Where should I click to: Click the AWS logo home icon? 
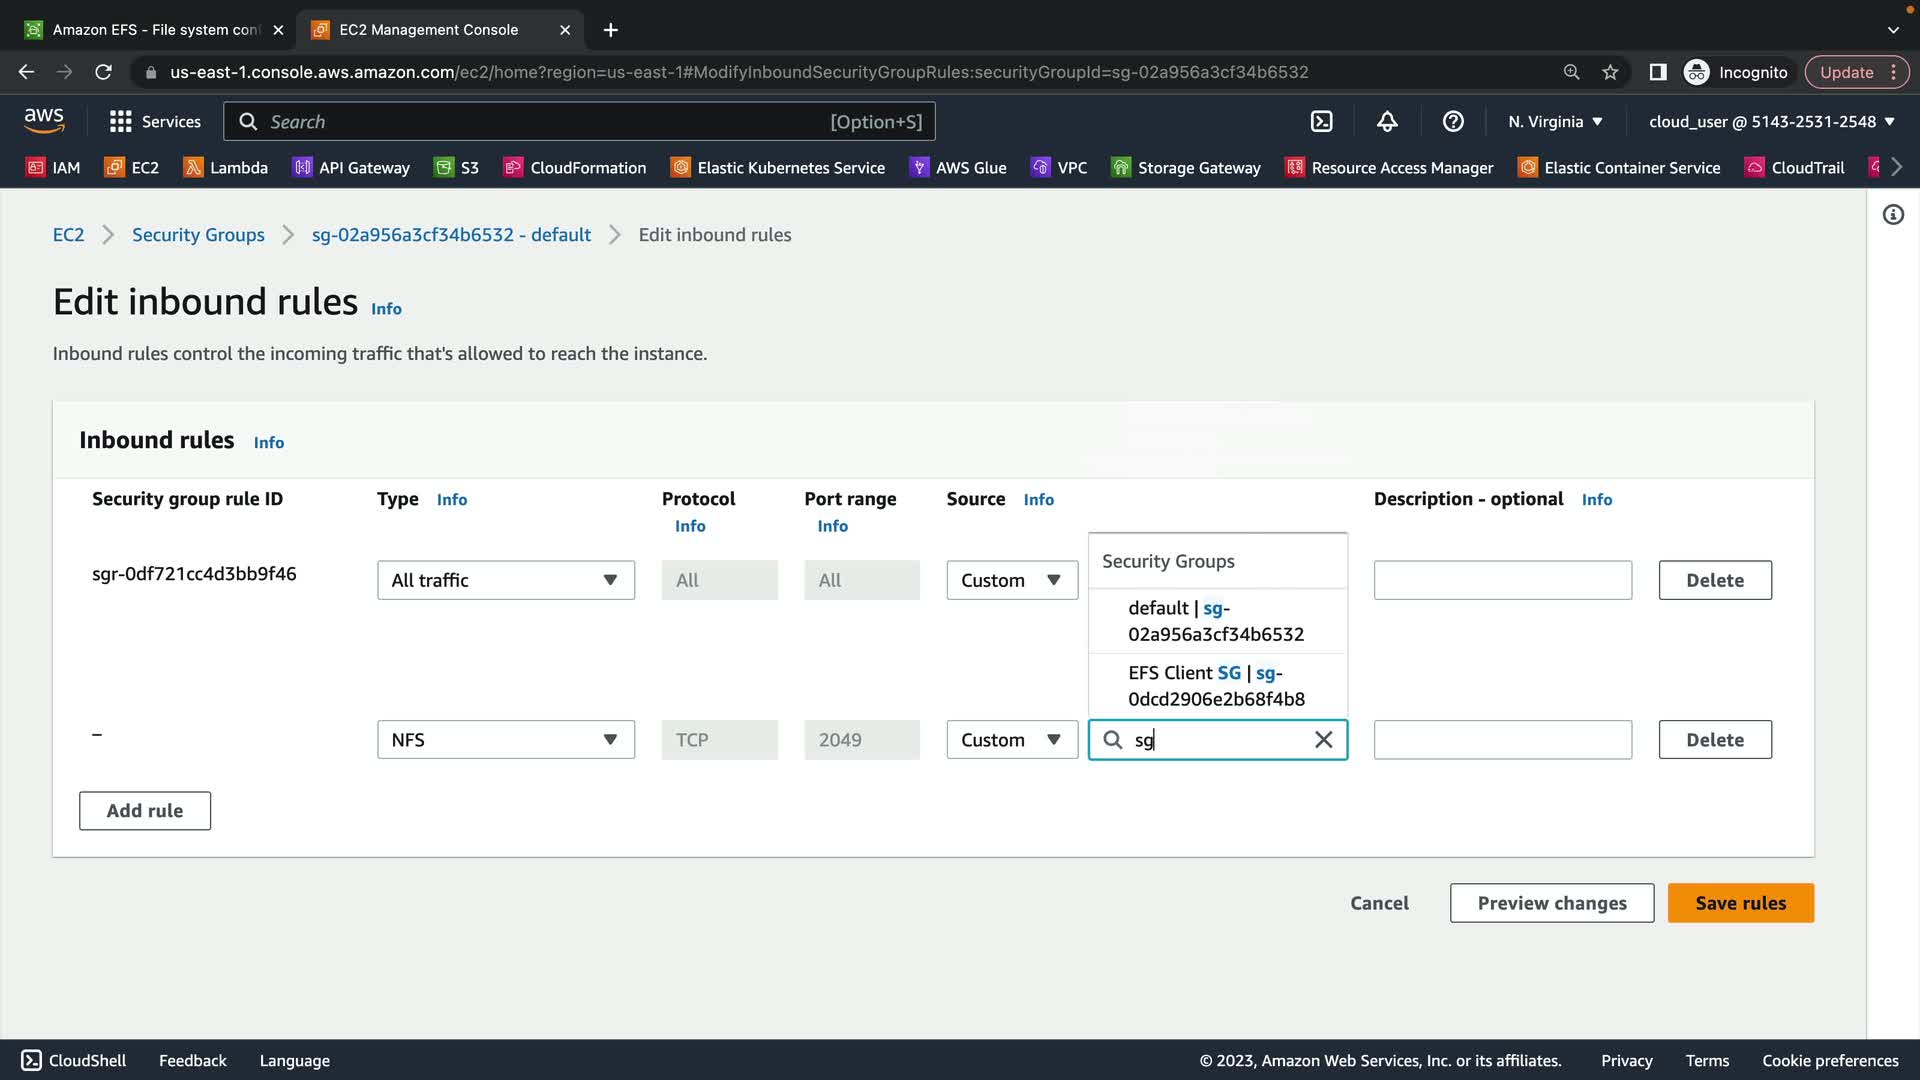pos(44,121)
